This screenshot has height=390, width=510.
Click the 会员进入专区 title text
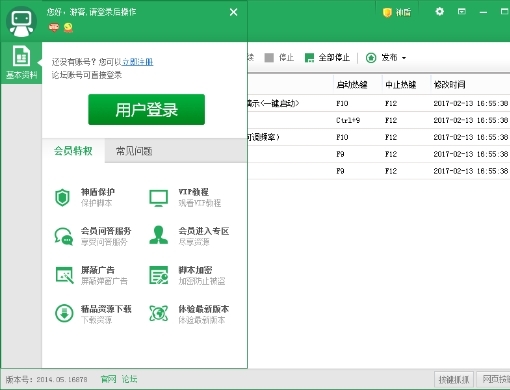click(x=204, y=231)
